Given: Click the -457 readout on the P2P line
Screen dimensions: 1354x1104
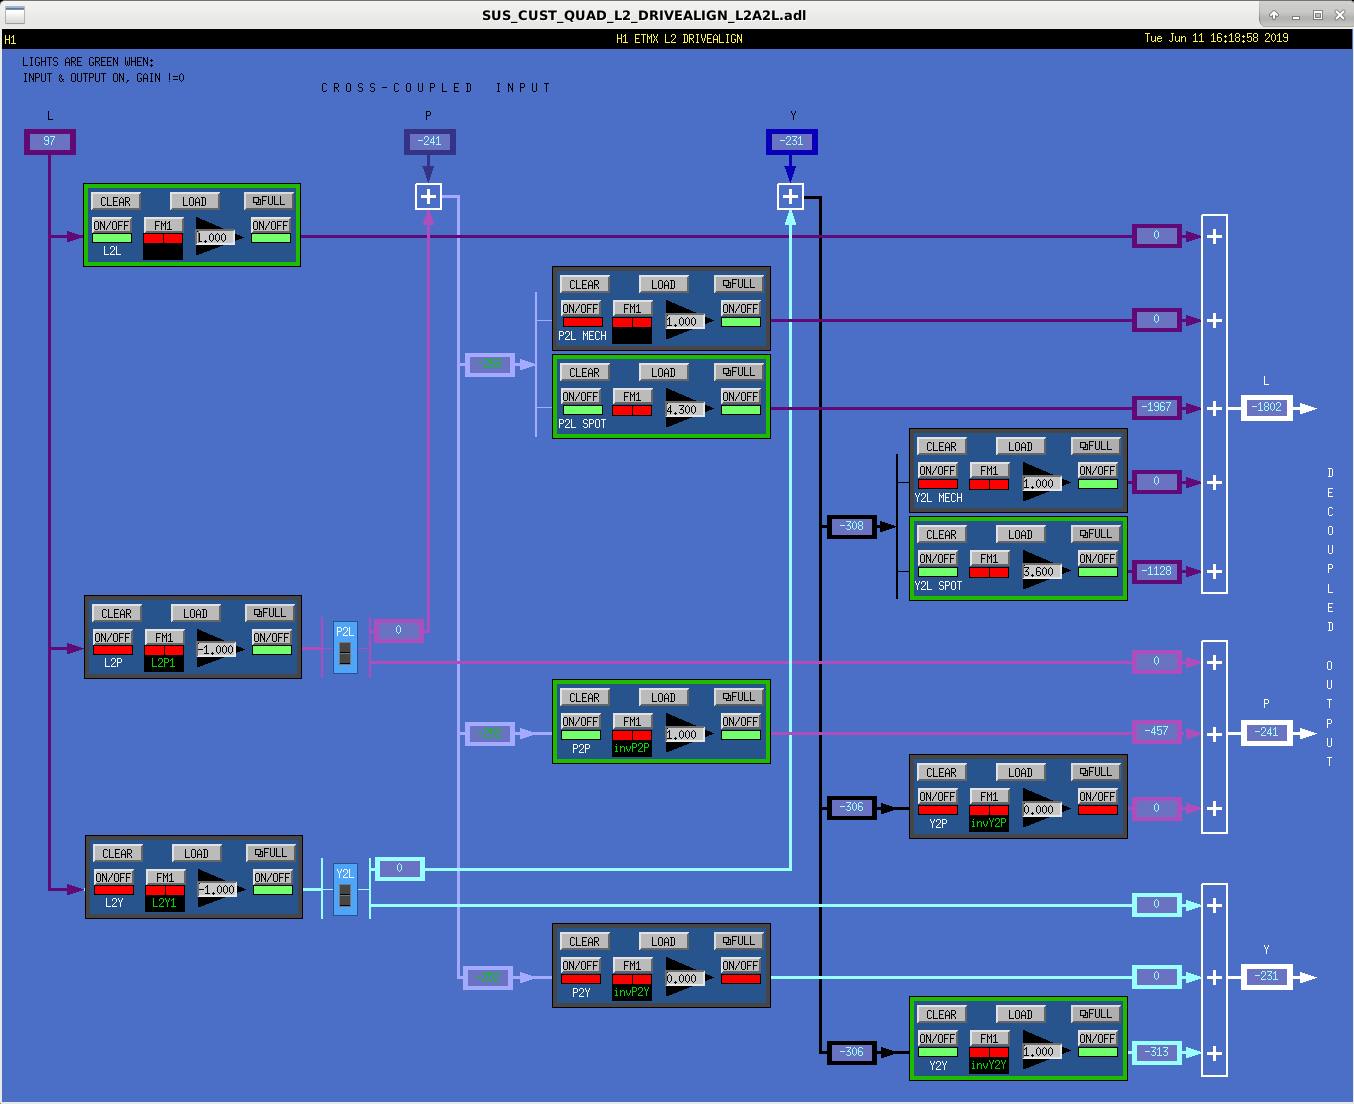Looking at the screenshot, I should (x=1156, y=732).
